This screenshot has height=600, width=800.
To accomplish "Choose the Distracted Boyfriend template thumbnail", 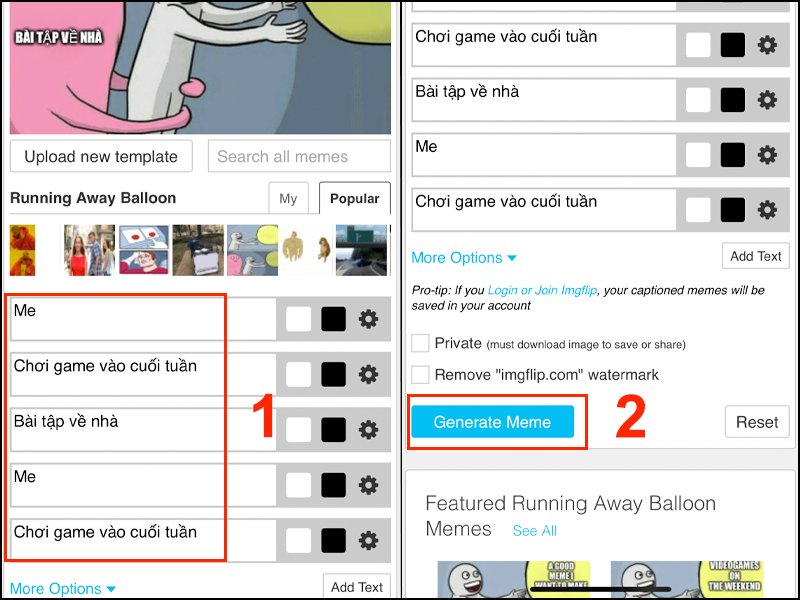I will [x=89, y=250].
